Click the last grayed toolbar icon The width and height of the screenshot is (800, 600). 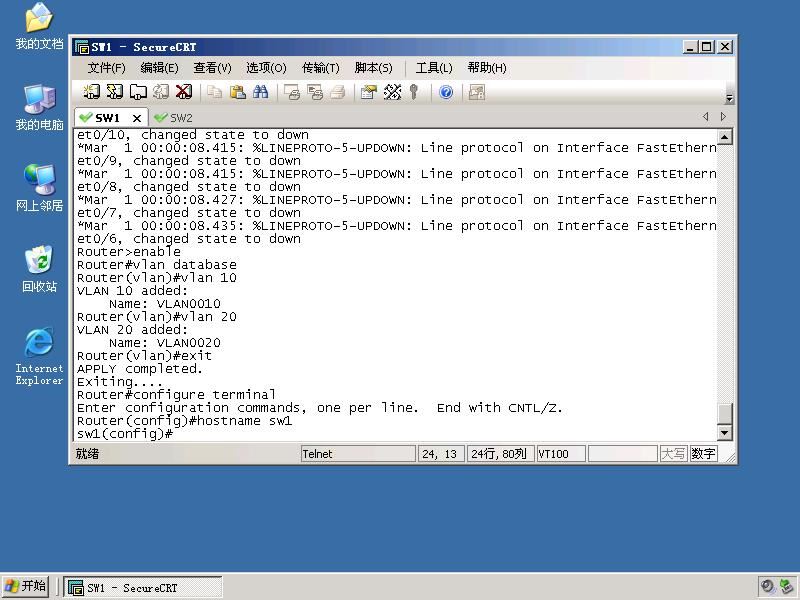click(x=477, y=92)
